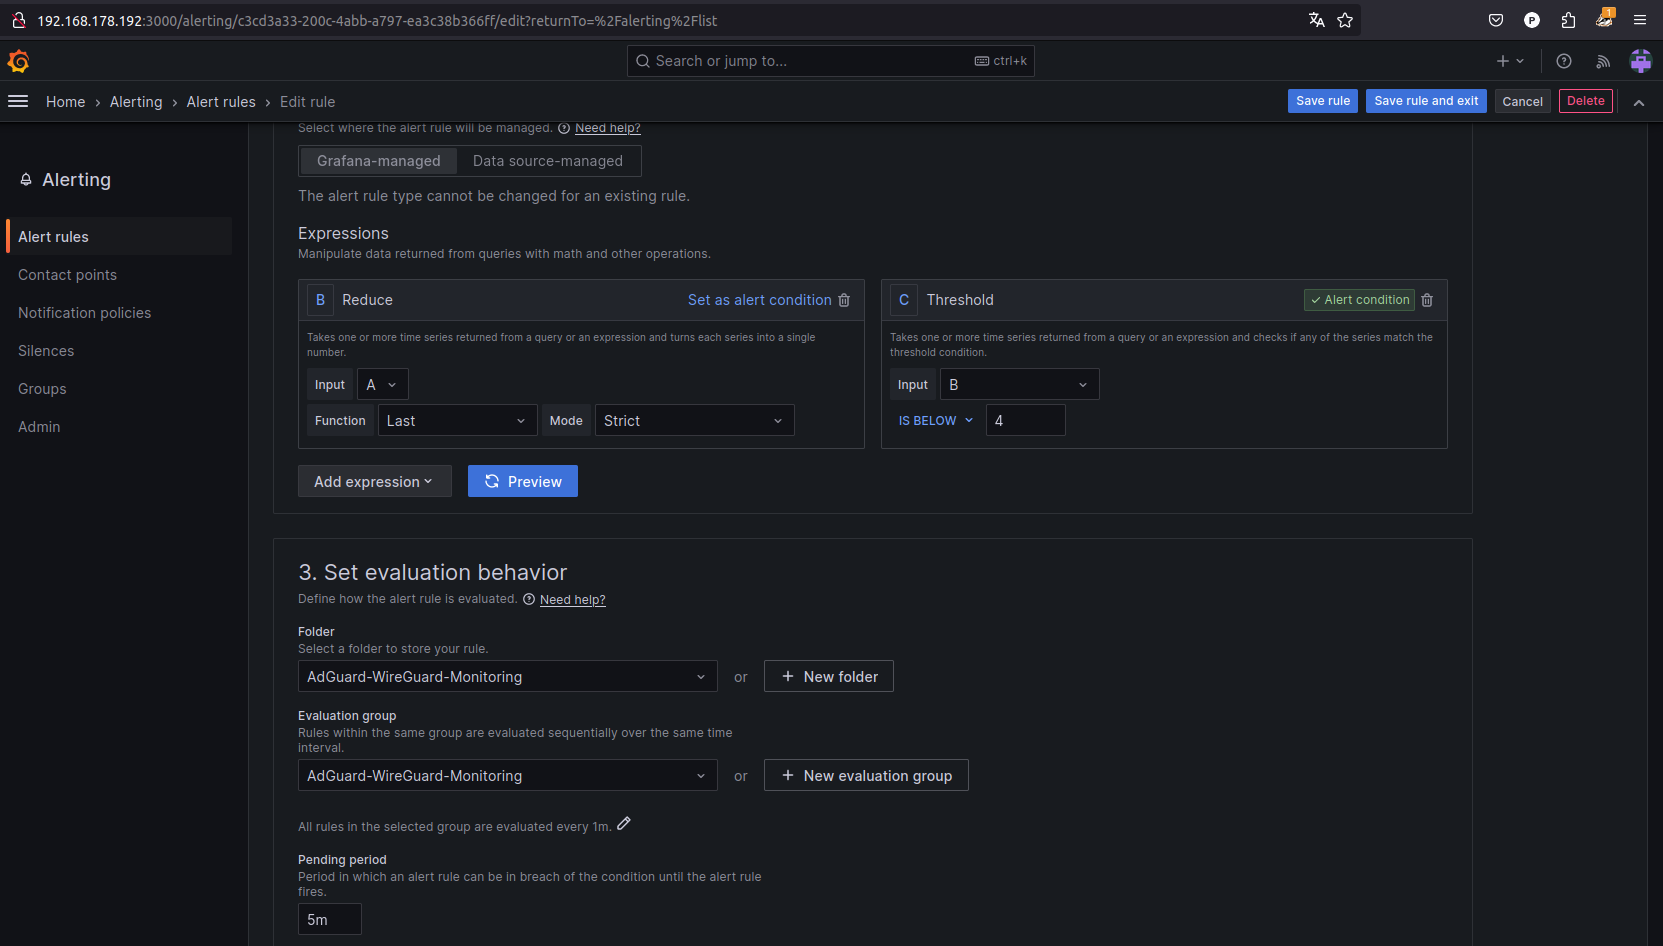
Task: Open the Mode dropdown showing Strict
Action: click(694, 421)
